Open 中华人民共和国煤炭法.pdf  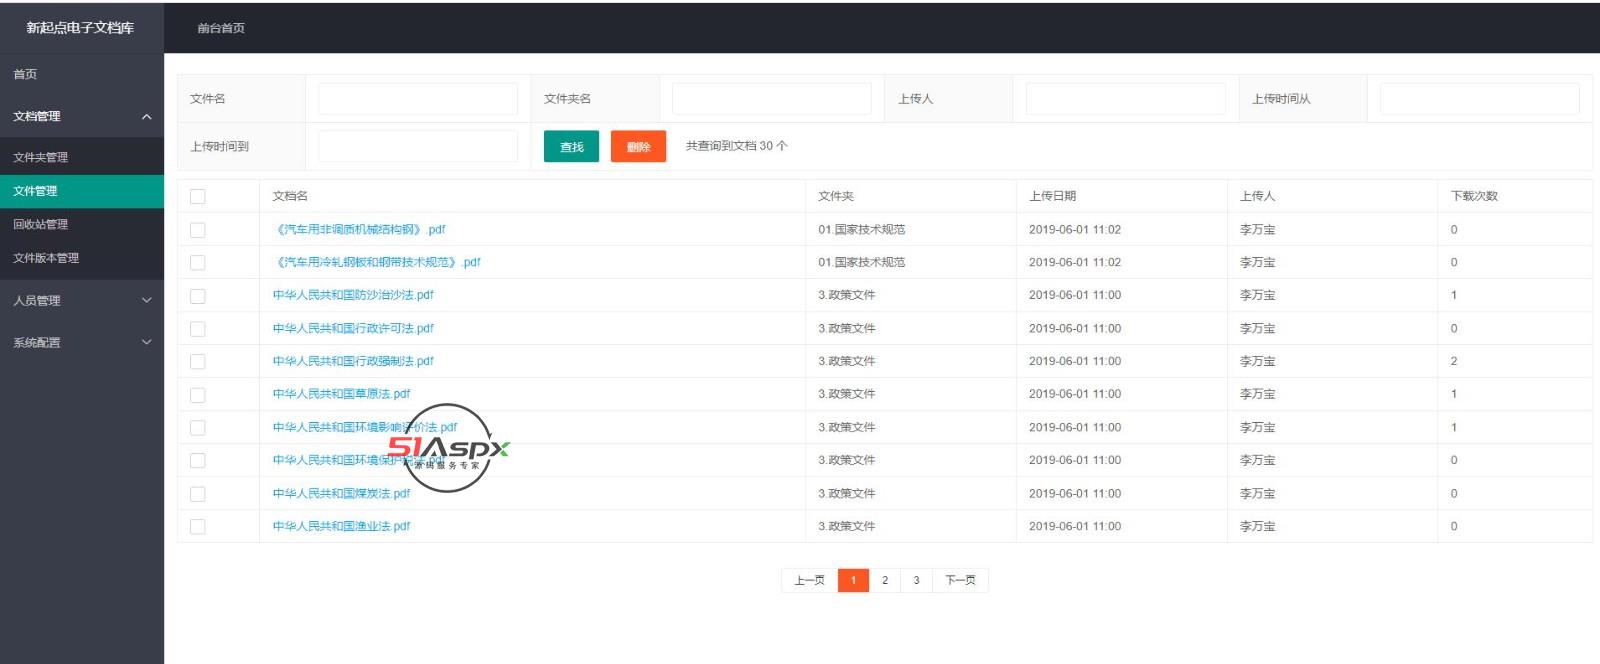(341, 493)
